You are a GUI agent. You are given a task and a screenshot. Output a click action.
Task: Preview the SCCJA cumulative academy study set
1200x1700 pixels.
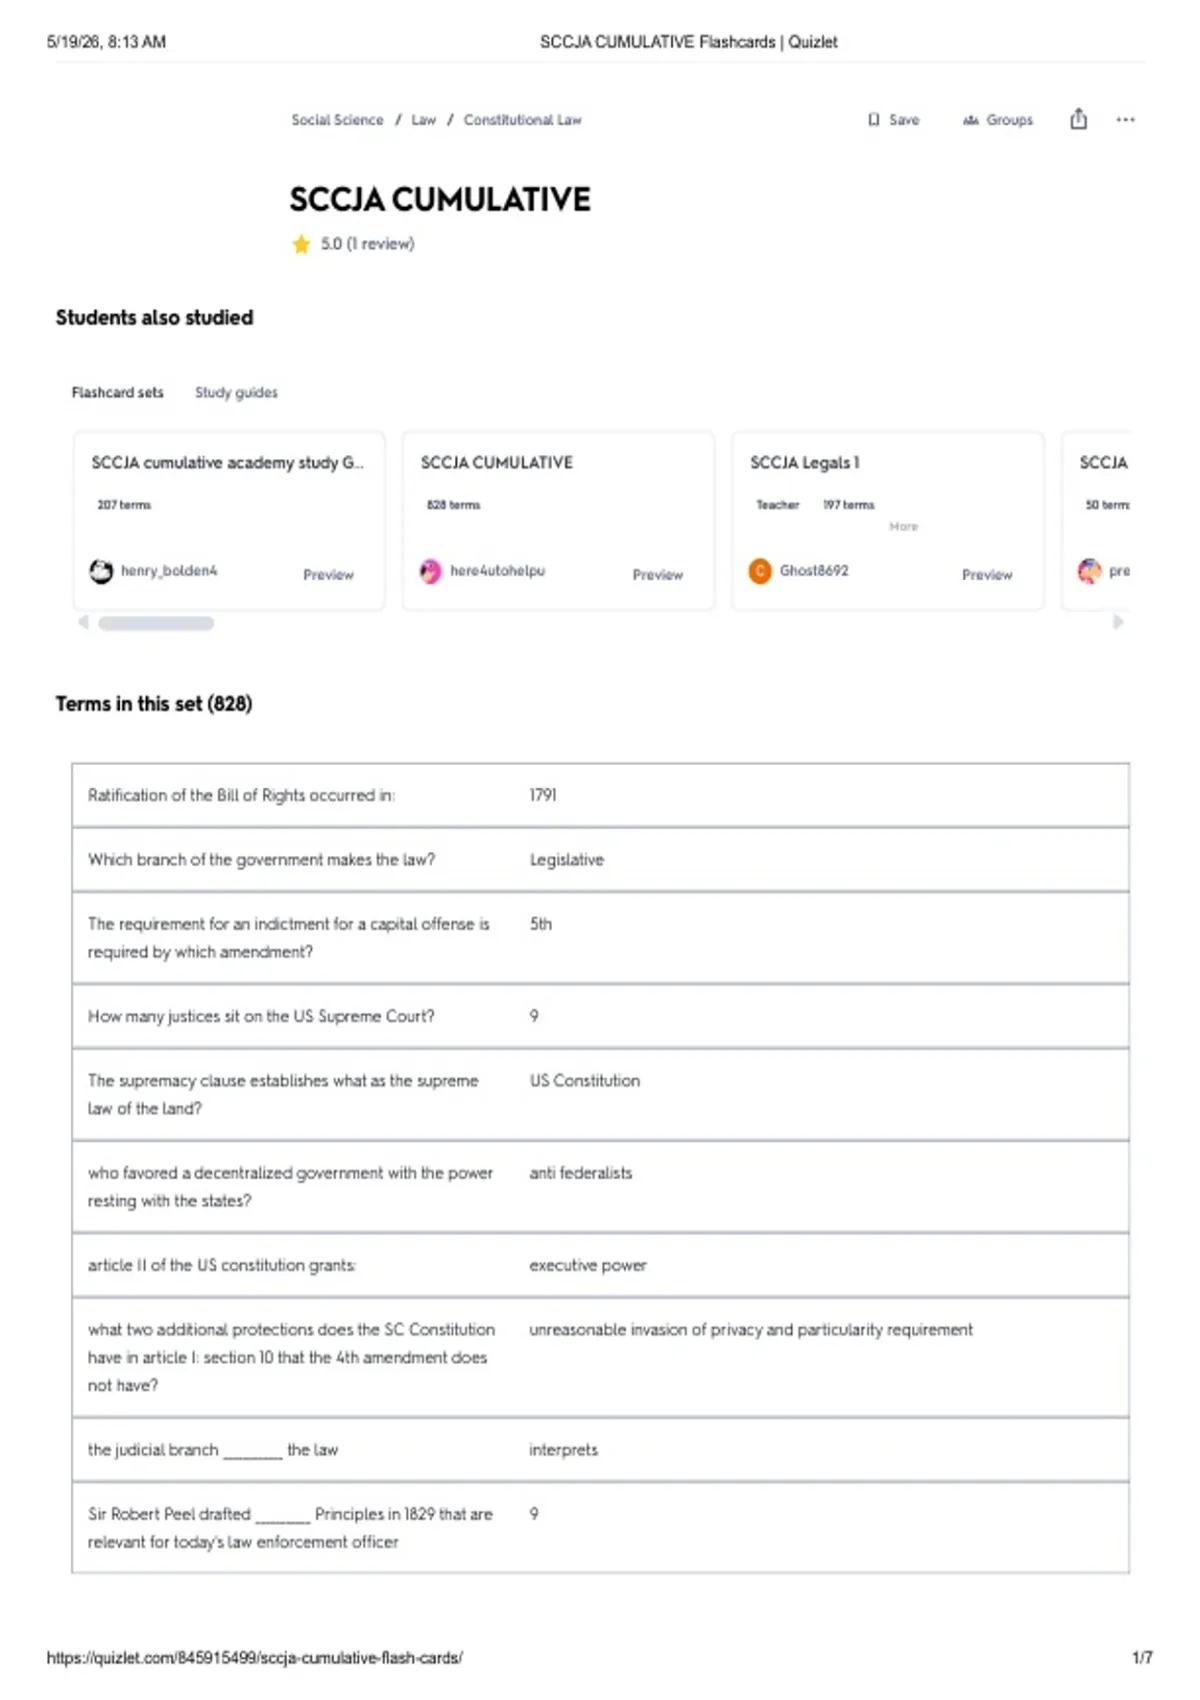tap(328, 575)
